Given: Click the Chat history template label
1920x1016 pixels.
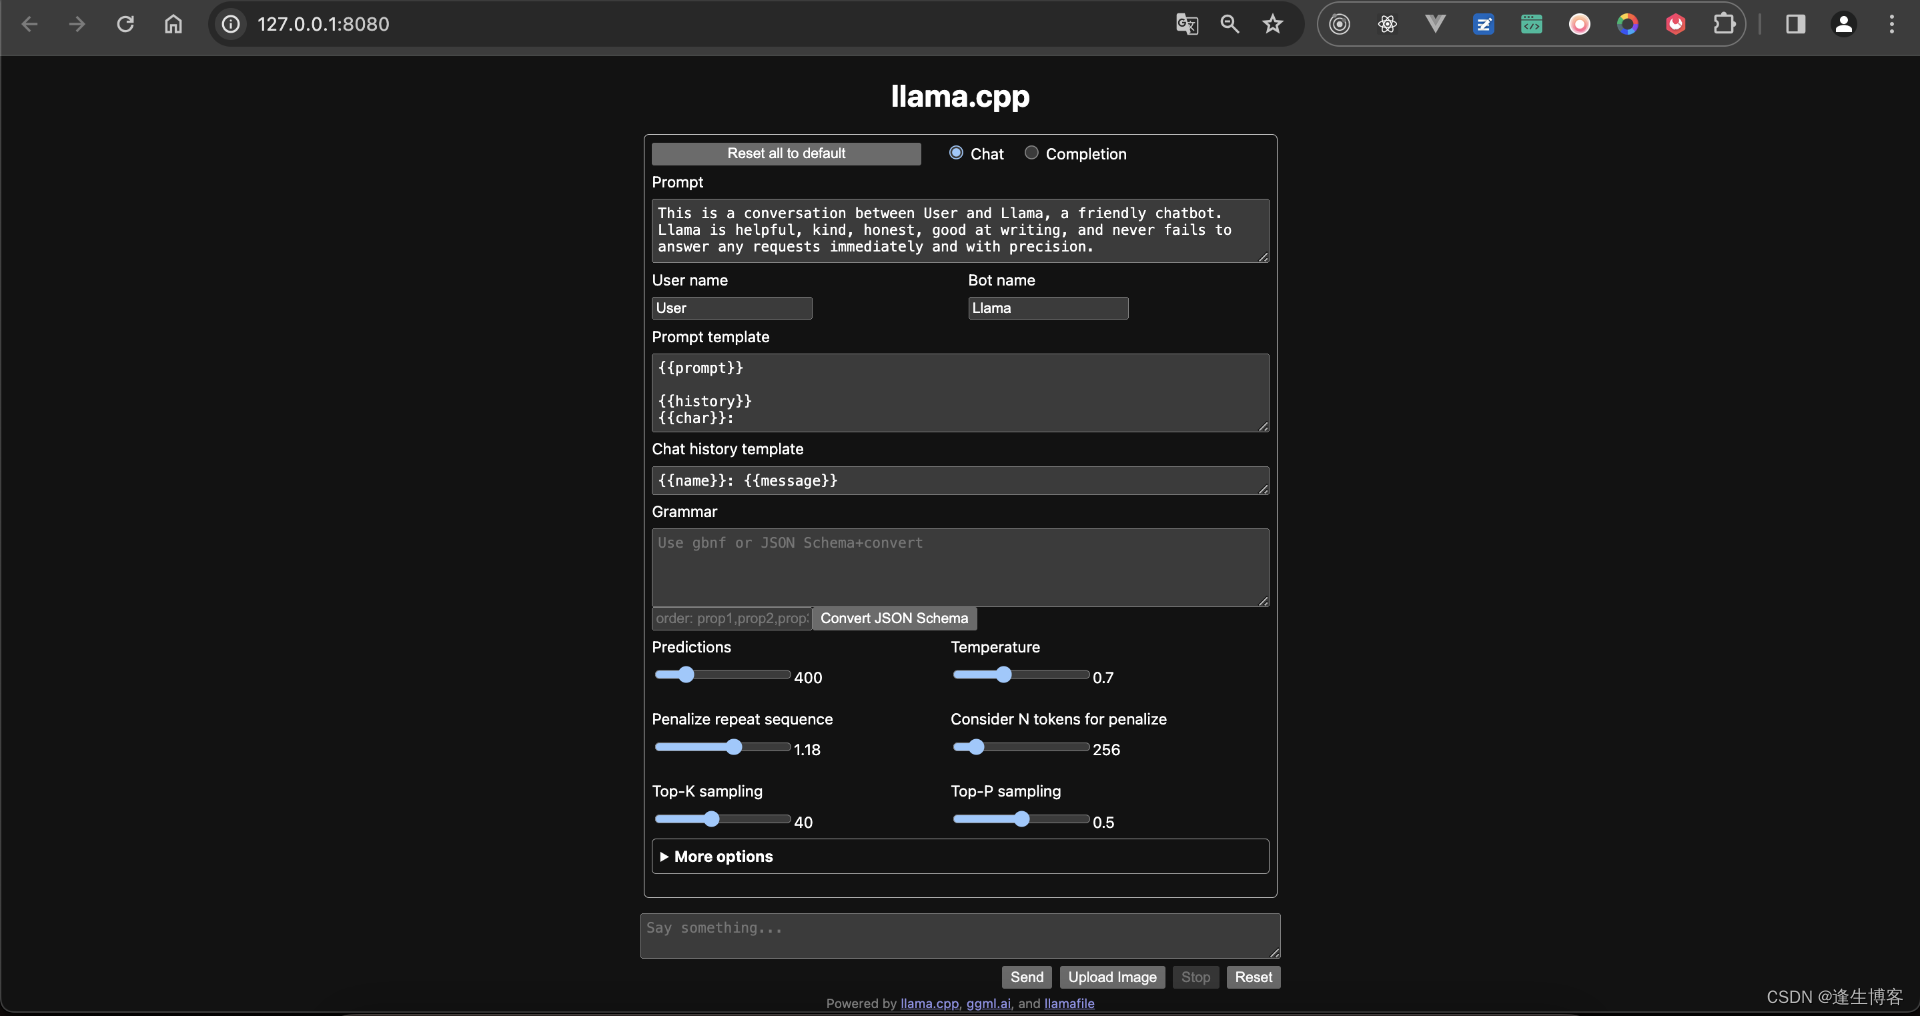Looking at the screenshot, I should click(727, 449).
